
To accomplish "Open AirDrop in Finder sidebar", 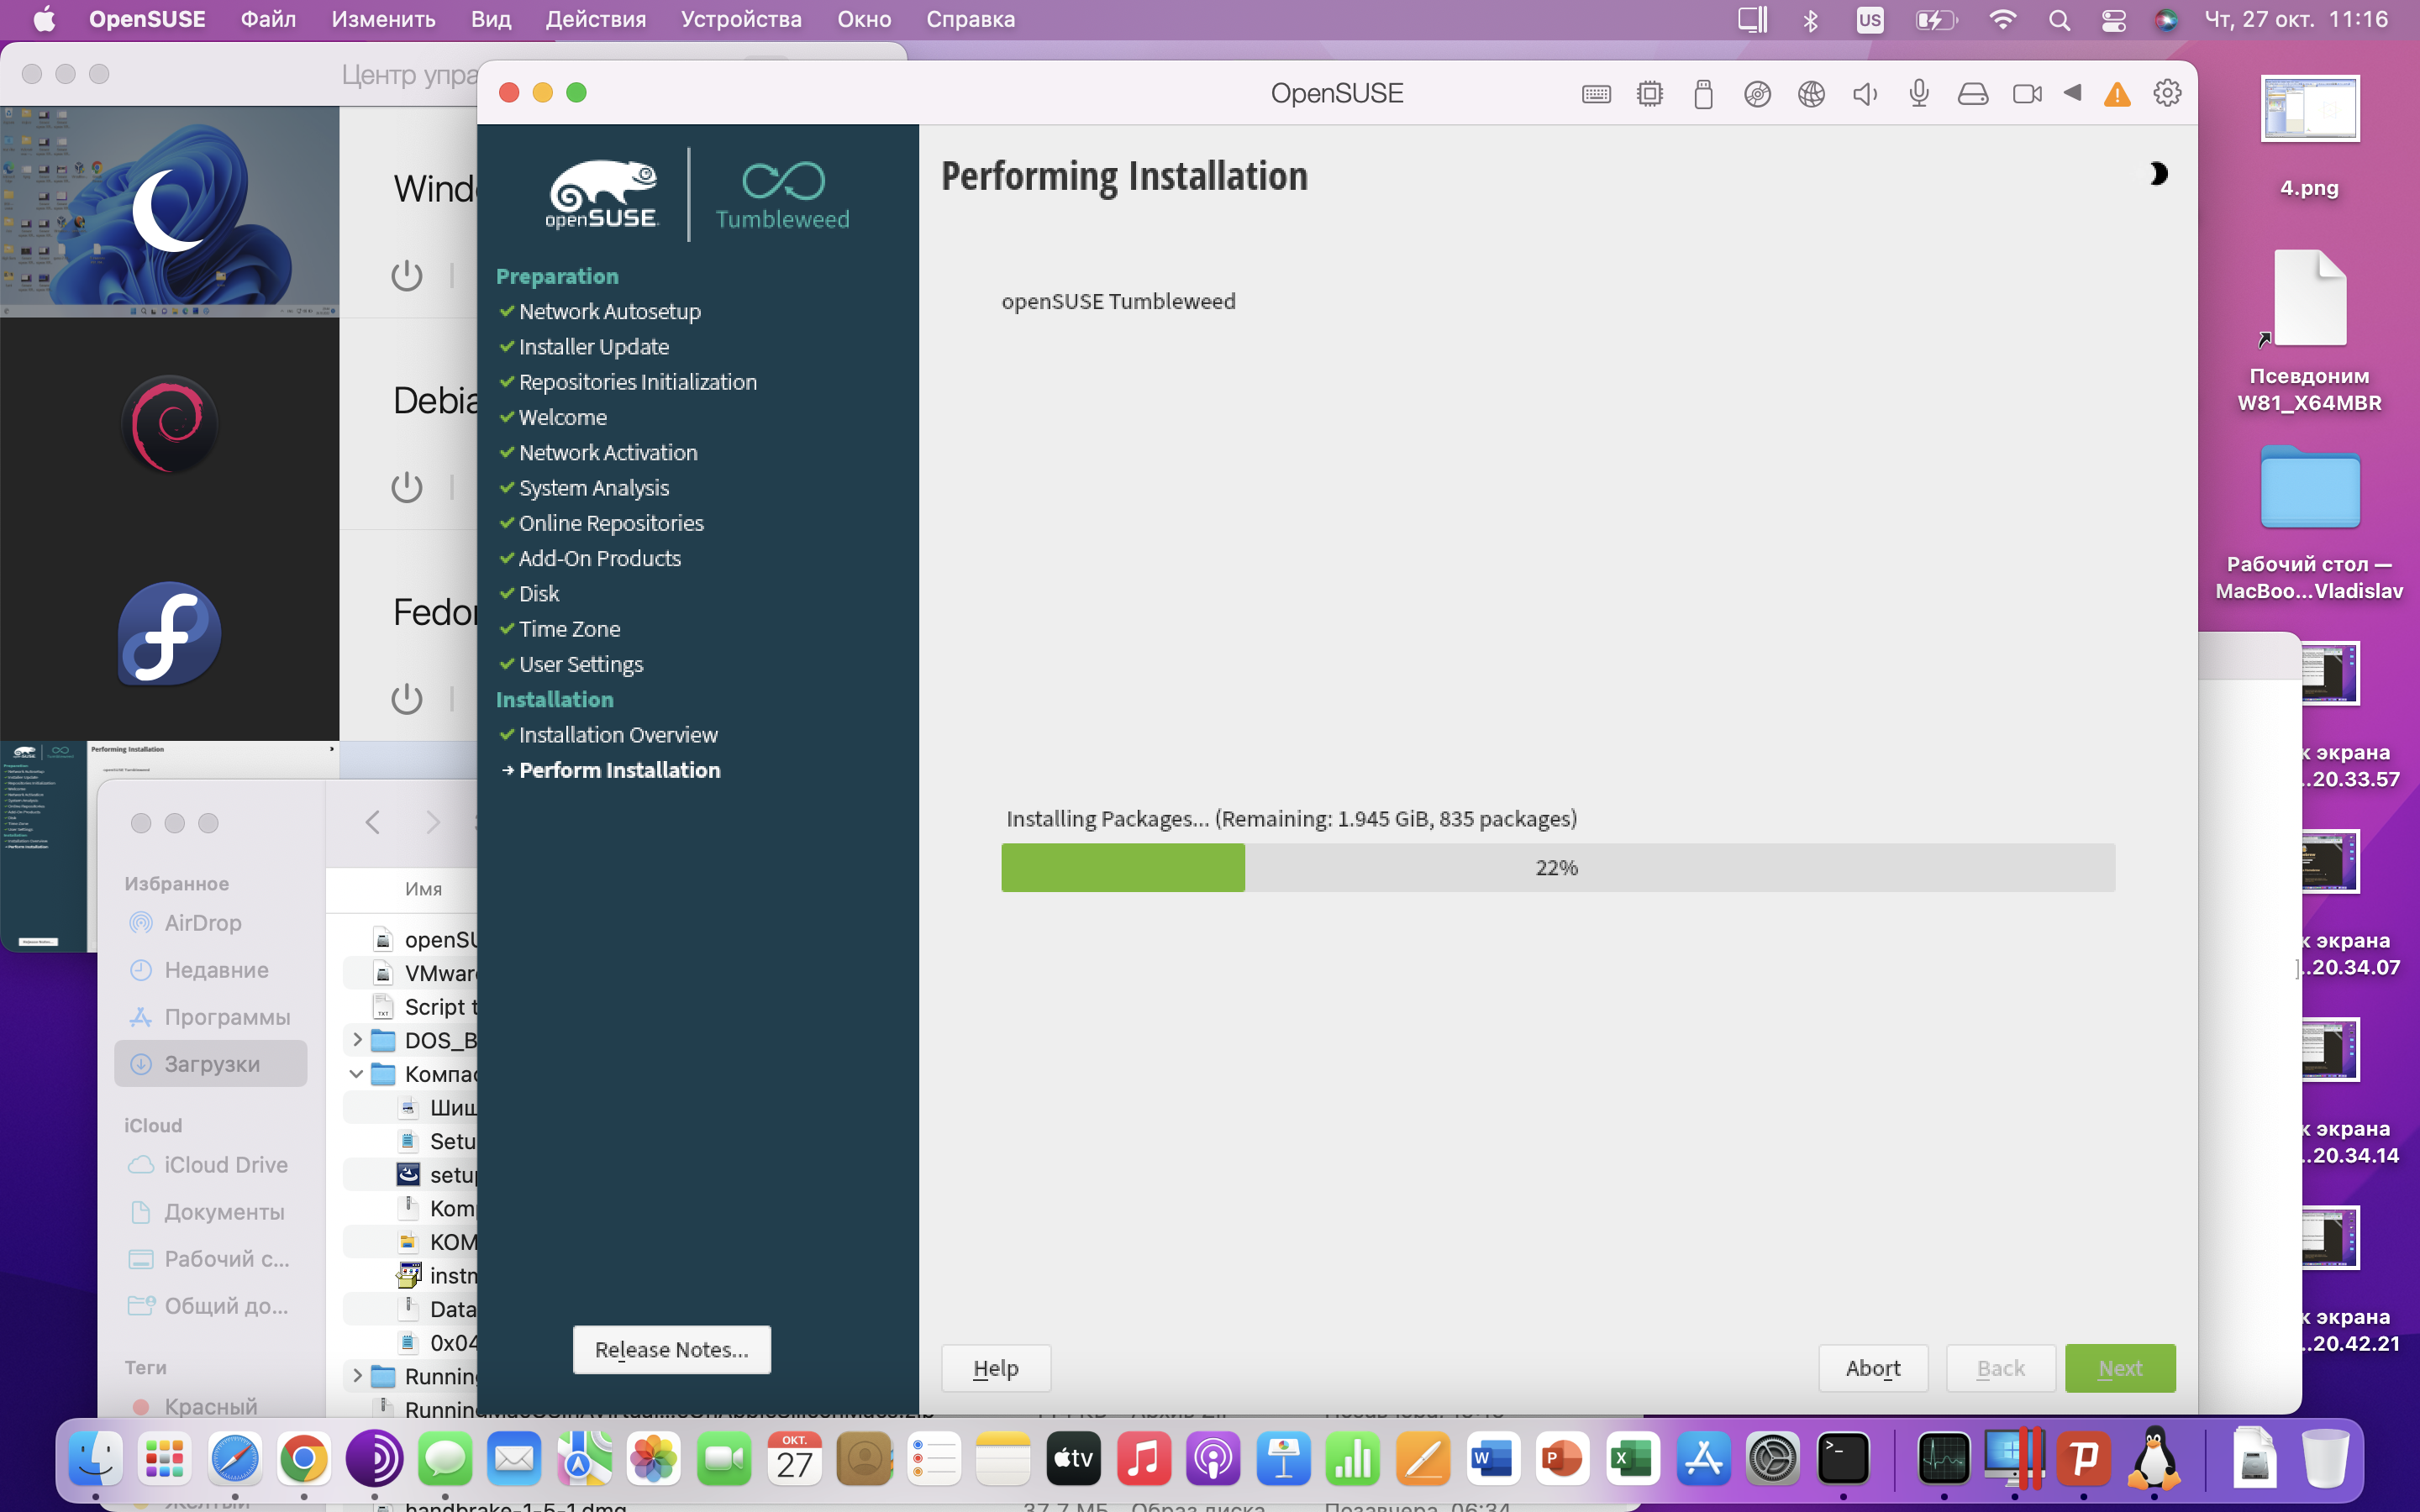I will pyautogui.click(x=202, y=922).
